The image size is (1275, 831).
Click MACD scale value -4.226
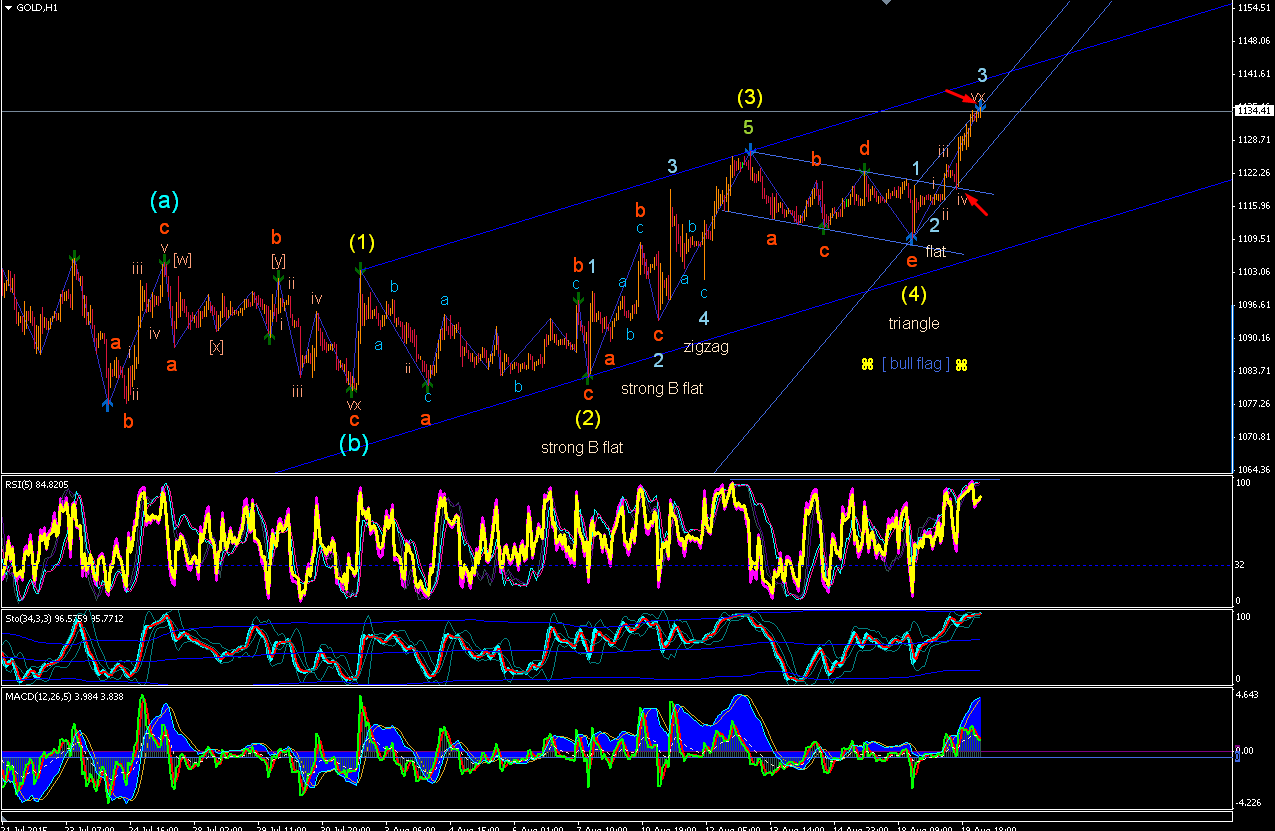pyautogui.click(x=1247, y=802)
